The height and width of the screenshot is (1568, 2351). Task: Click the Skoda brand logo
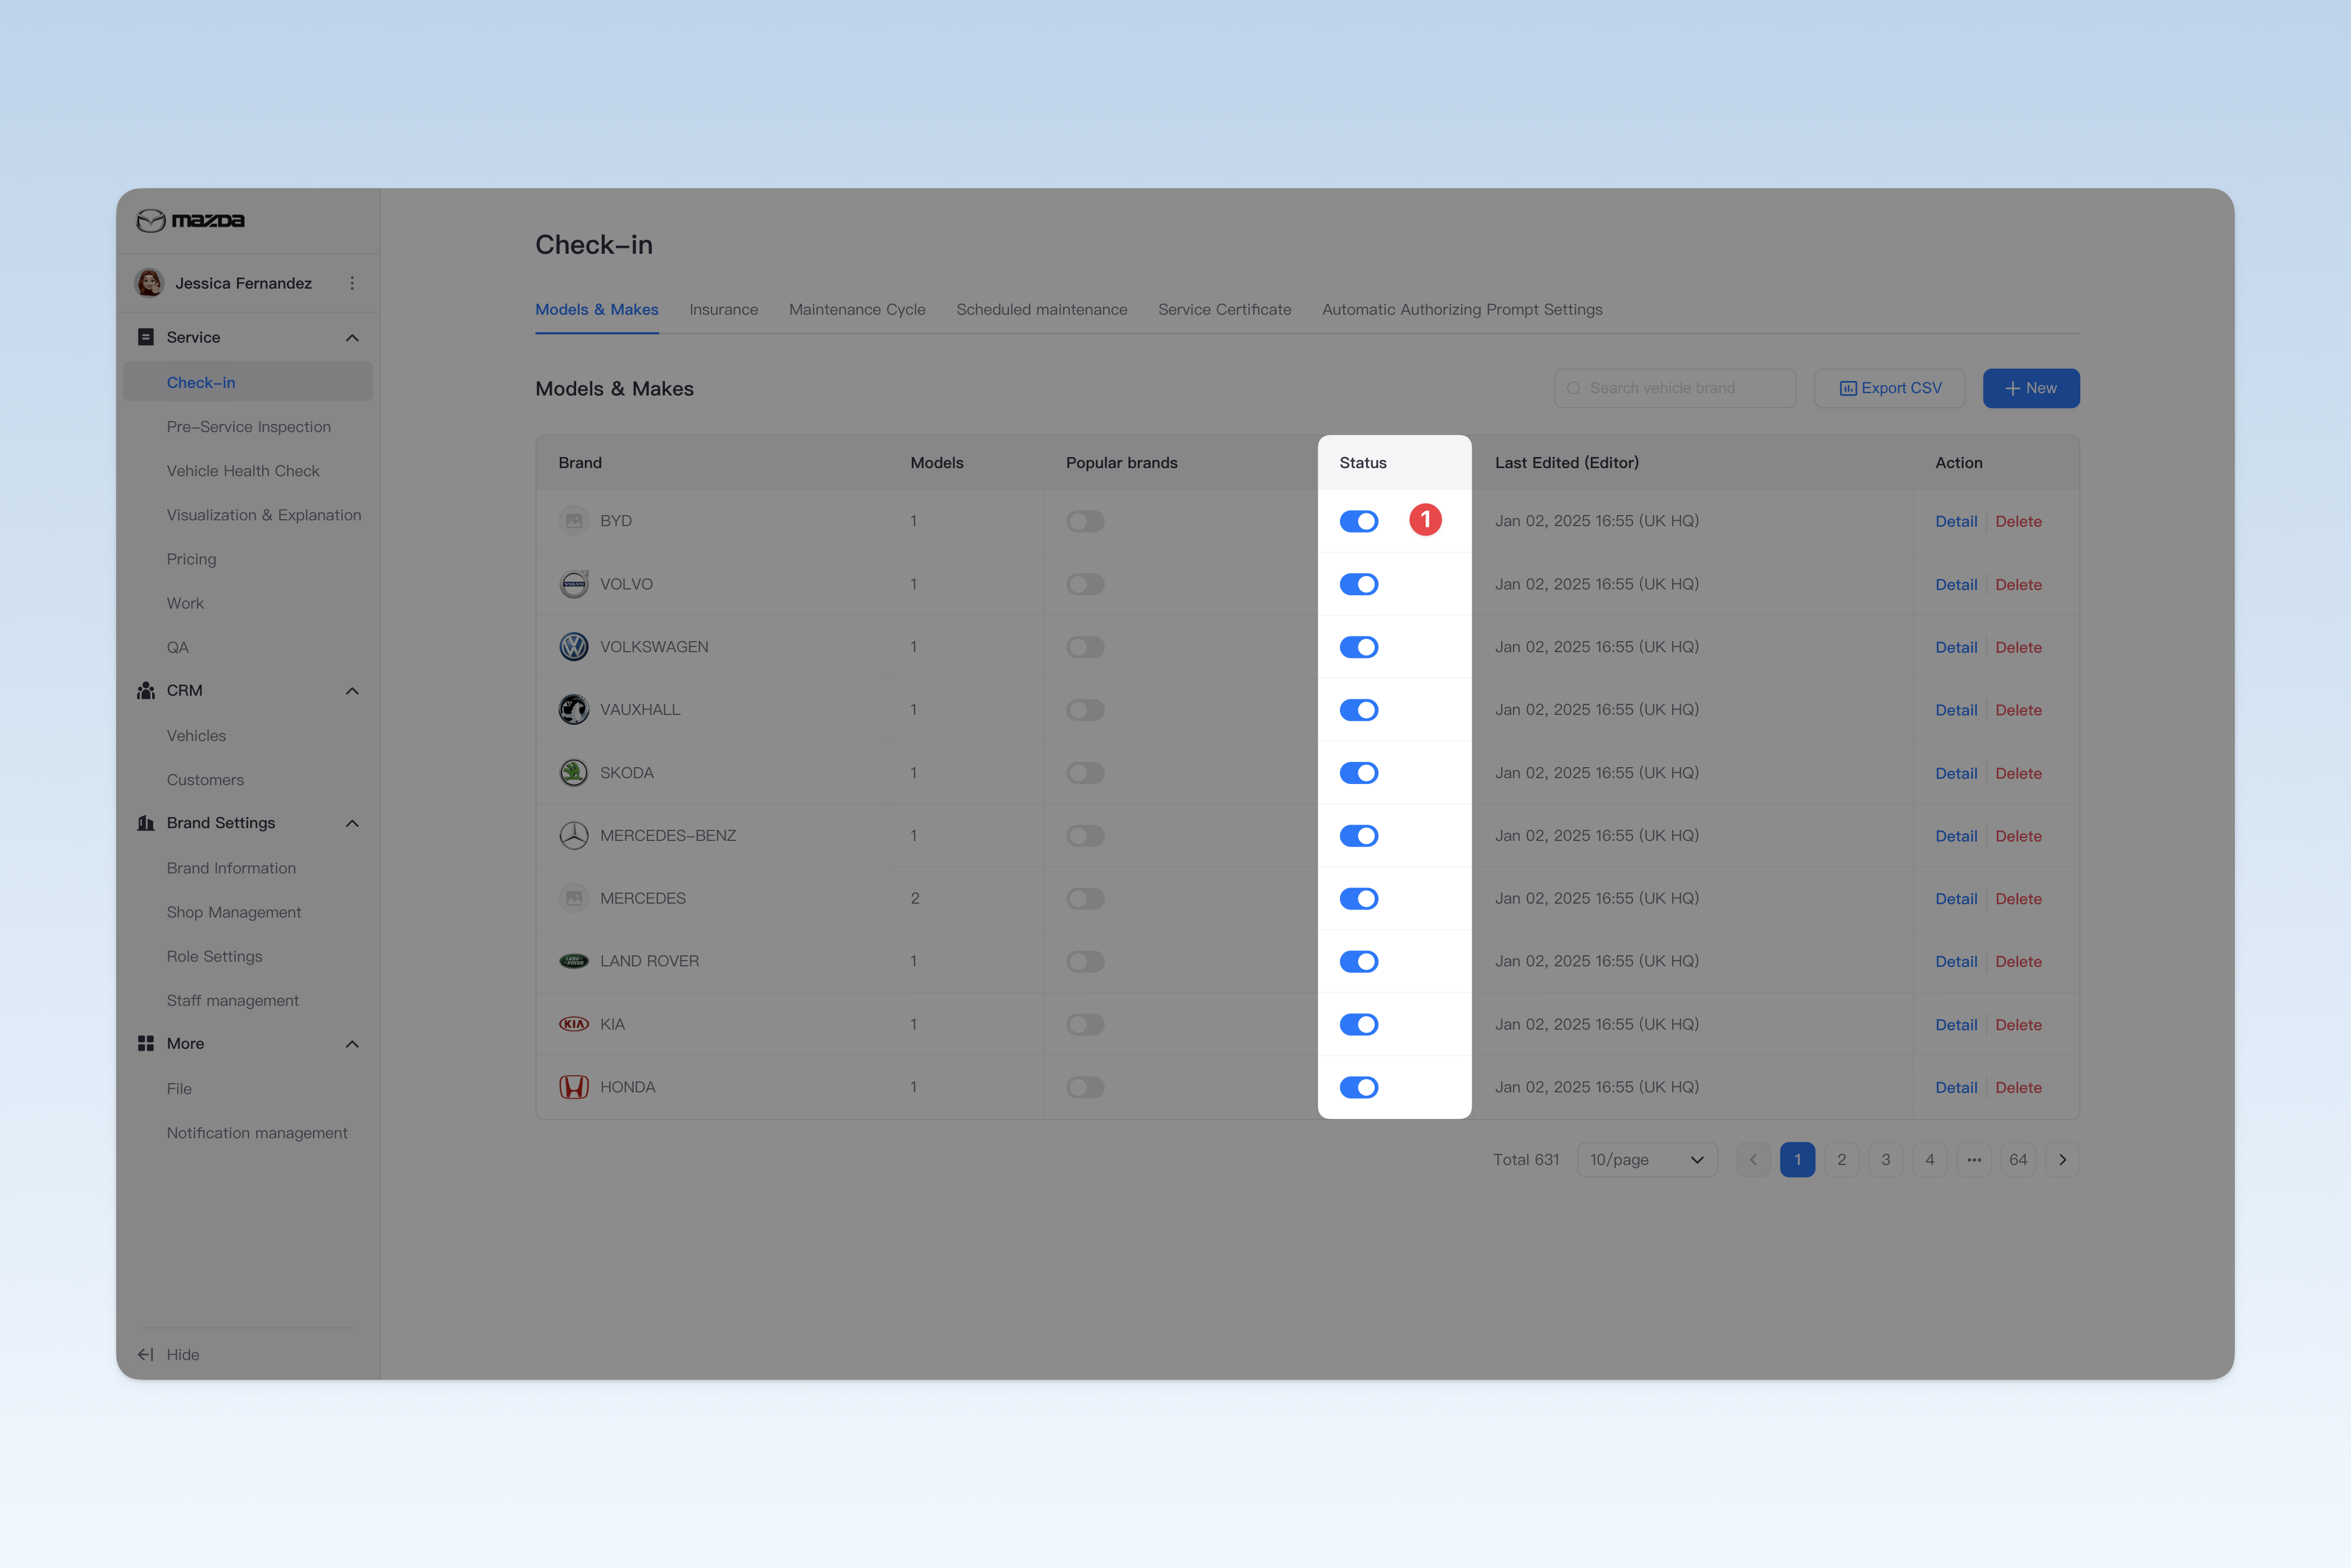pyautogui.click(x=574, y=773)
